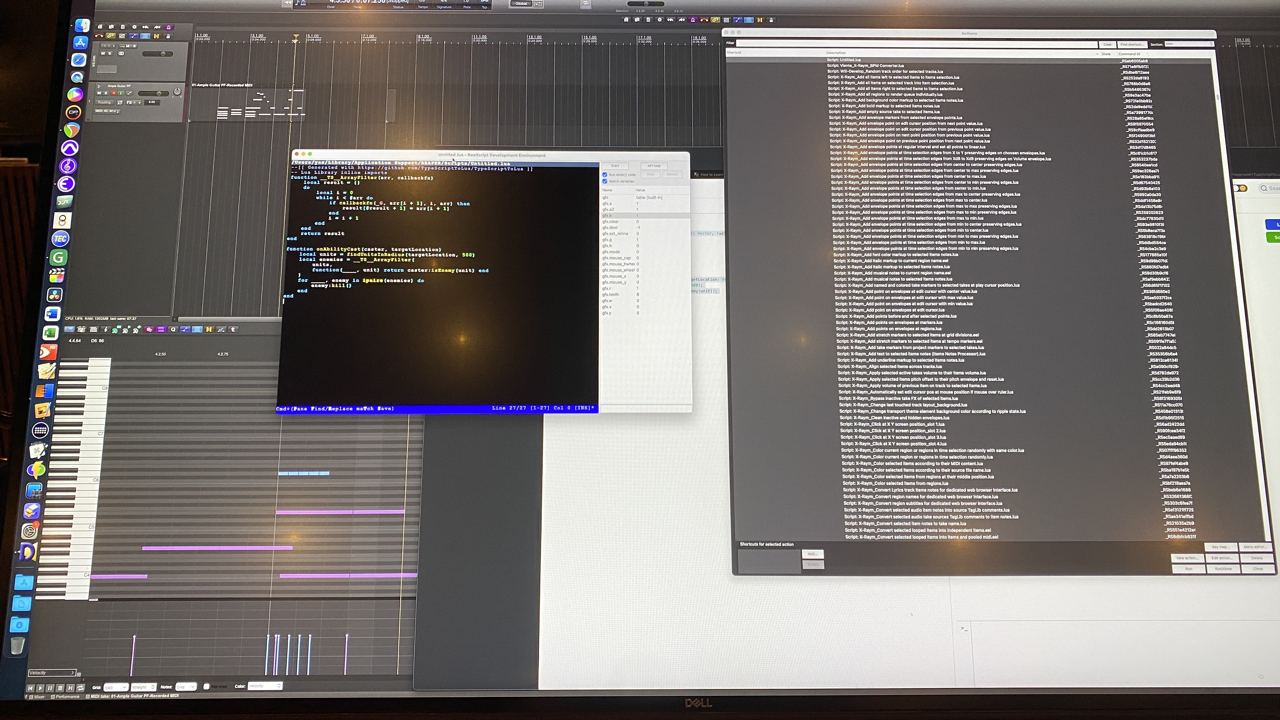Toggle Watch variables checkbox in ReaScript IDE
The width and height of the screenshot is (1280, 720).
click(x=604, y=181)
